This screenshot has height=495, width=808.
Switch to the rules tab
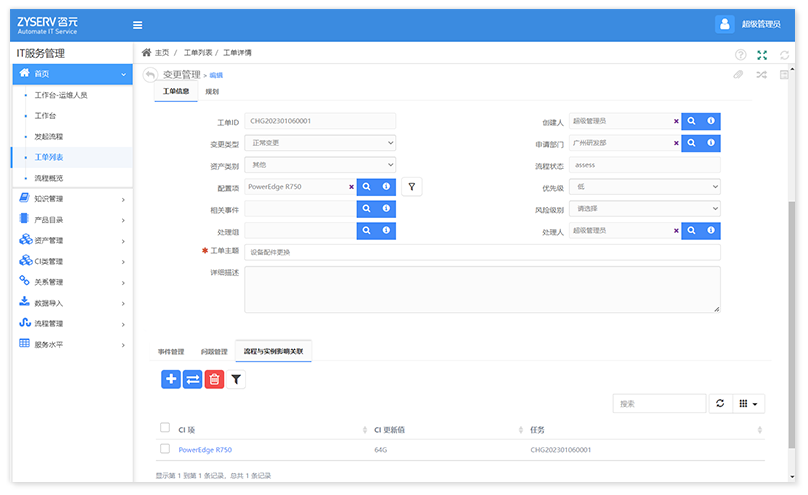[212, 92]
